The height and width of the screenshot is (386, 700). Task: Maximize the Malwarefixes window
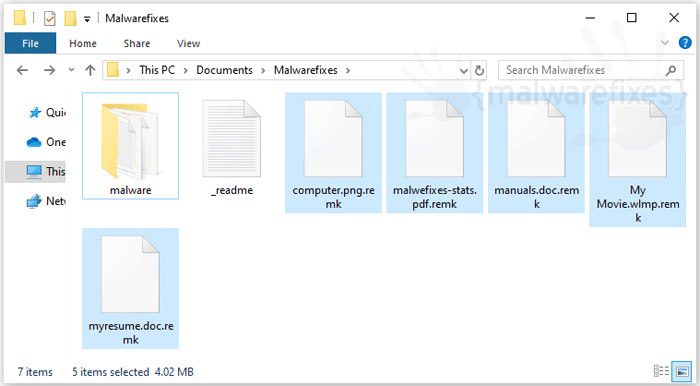(632, 18)
